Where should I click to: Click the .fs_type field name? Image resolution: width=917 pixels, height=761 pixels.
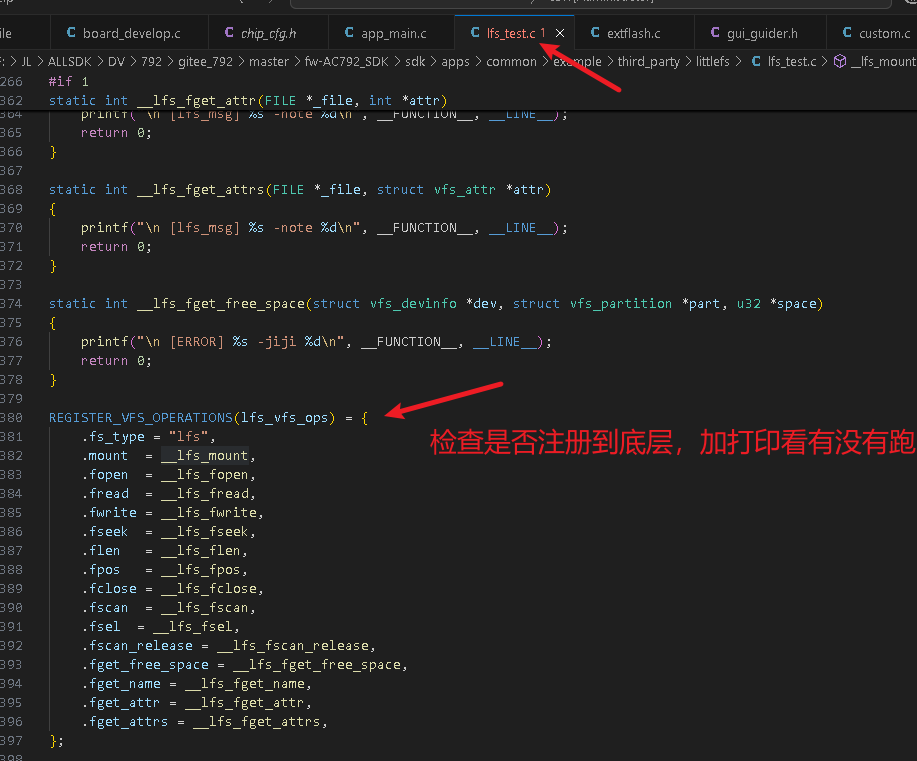113,436
